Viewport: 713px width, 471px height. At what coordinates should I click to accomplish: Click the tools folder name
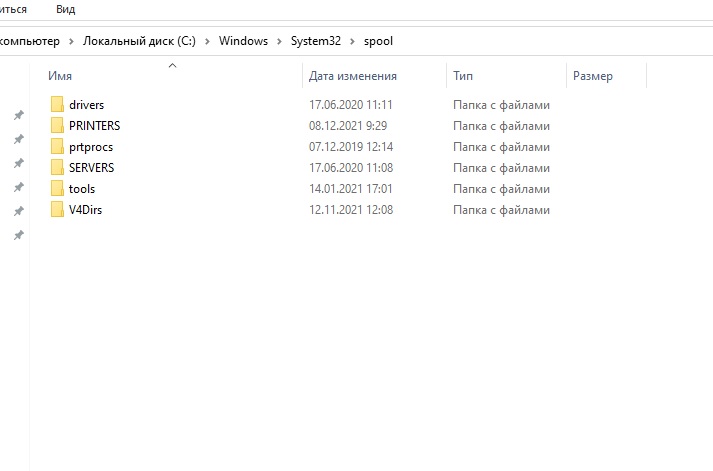(82, 189)
